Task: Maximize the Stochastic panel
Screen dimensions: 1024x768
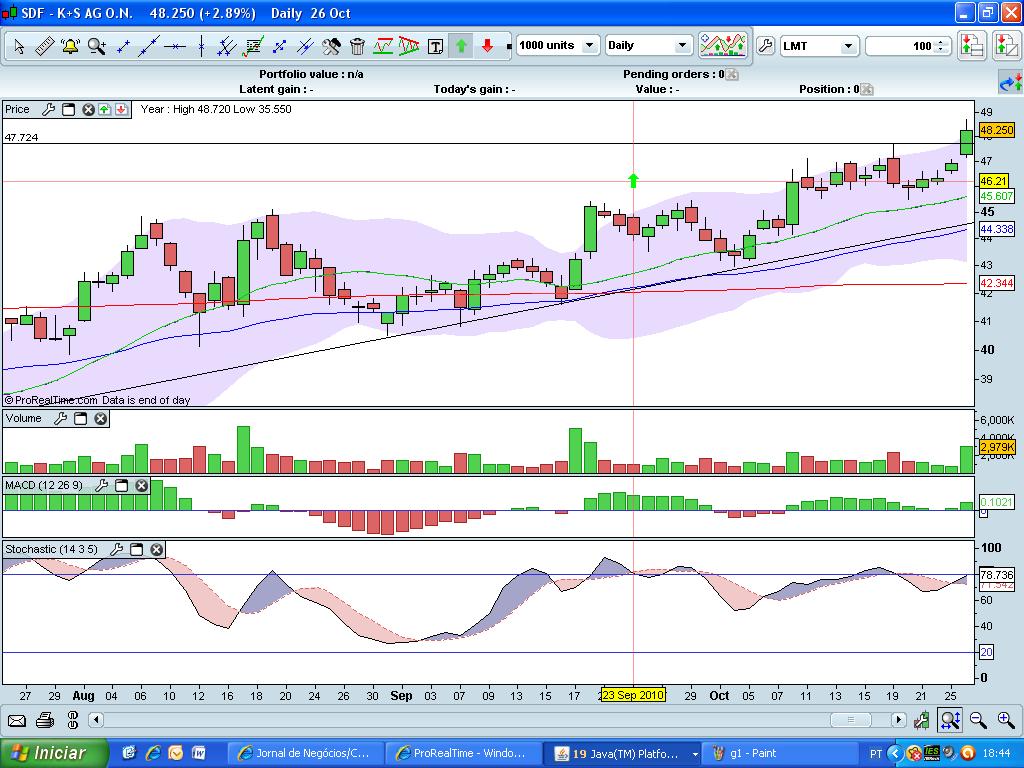Action: [136, 549]
